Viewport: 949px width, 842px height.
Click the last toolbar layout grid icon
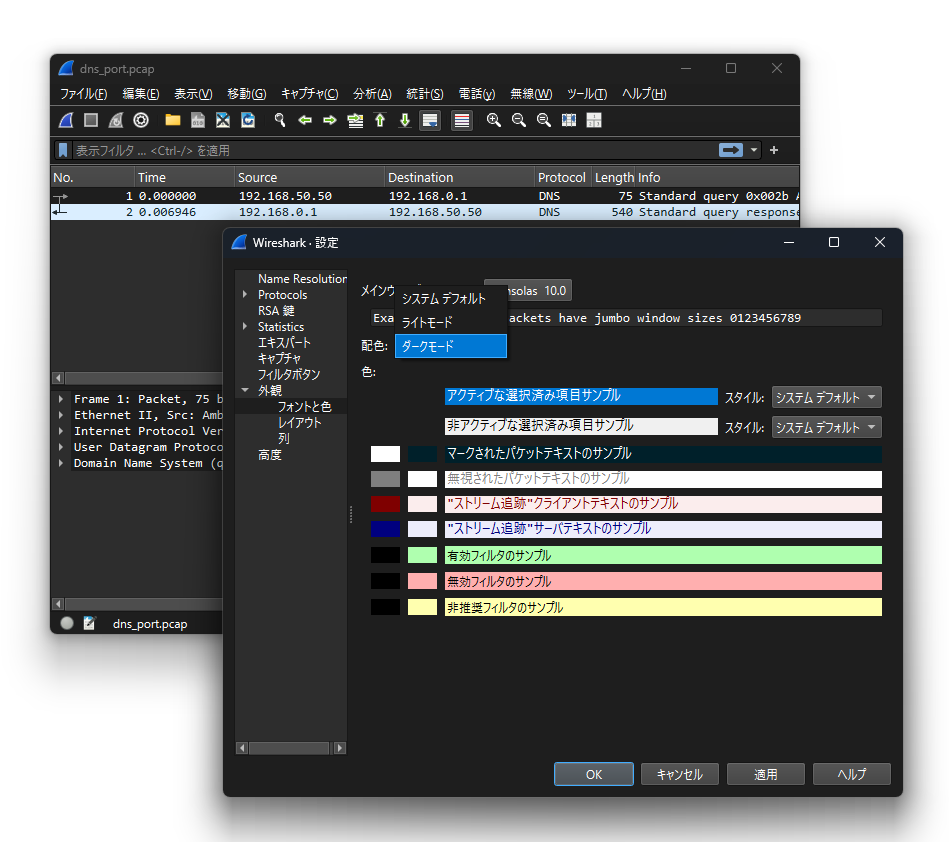[594, 120]
